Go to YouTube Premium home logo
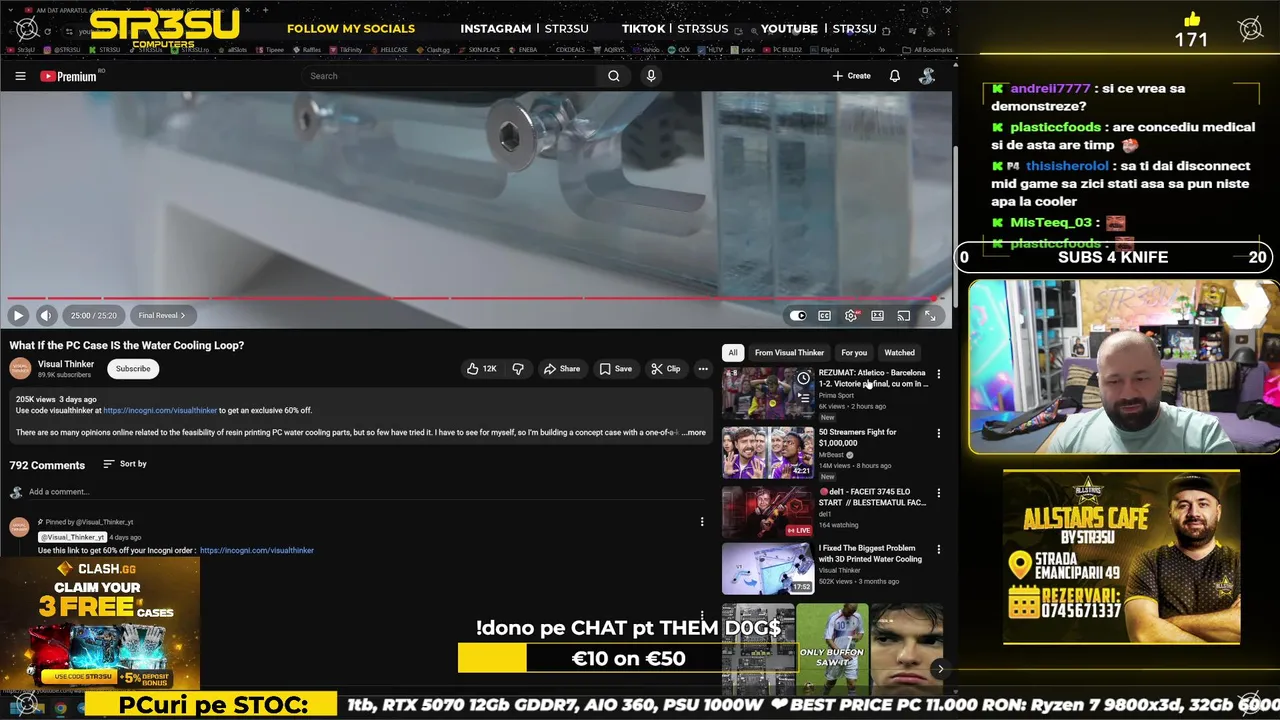The image size is (1280, 720). pyautogui.click(x=69, y=76)
